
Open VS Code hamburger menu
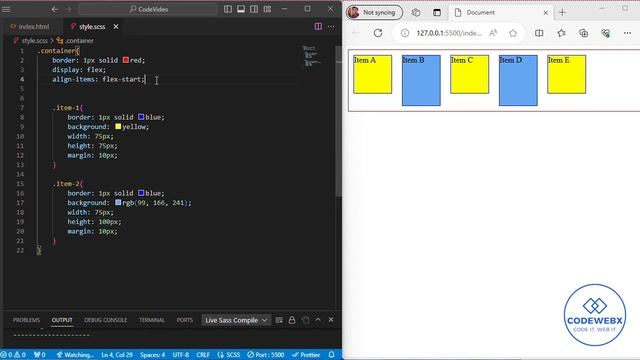coord(6,9)
